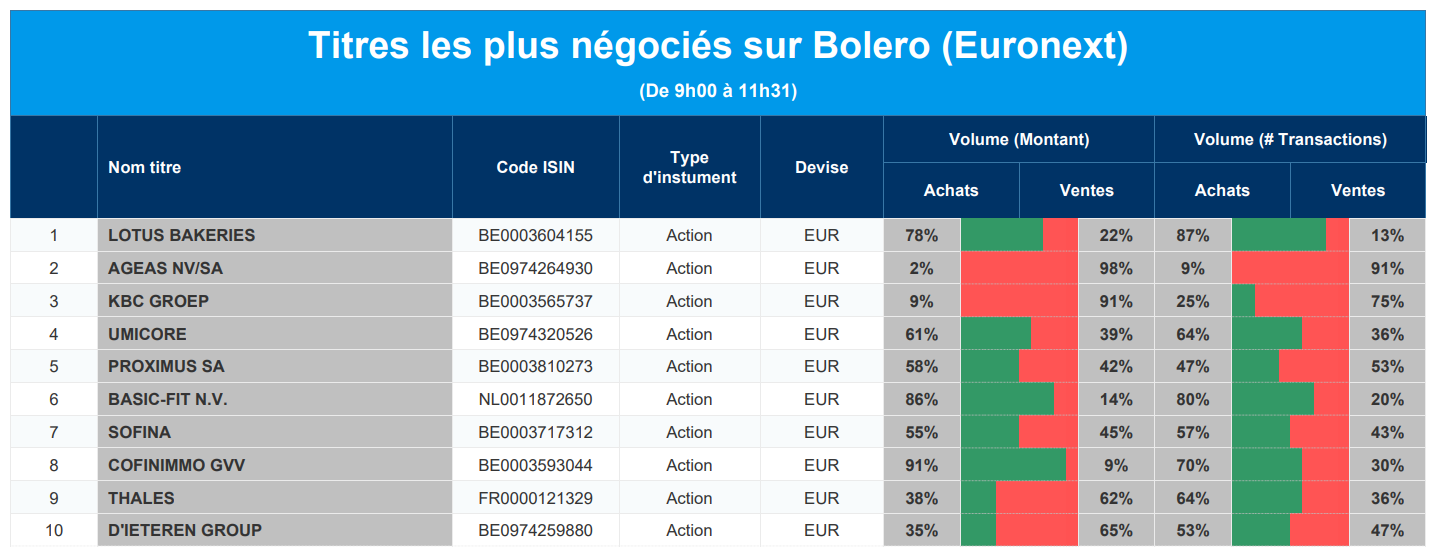Click the time range subtitle "De 9h00 à 11h31"

pyautogui.click(x=717, y=92)
